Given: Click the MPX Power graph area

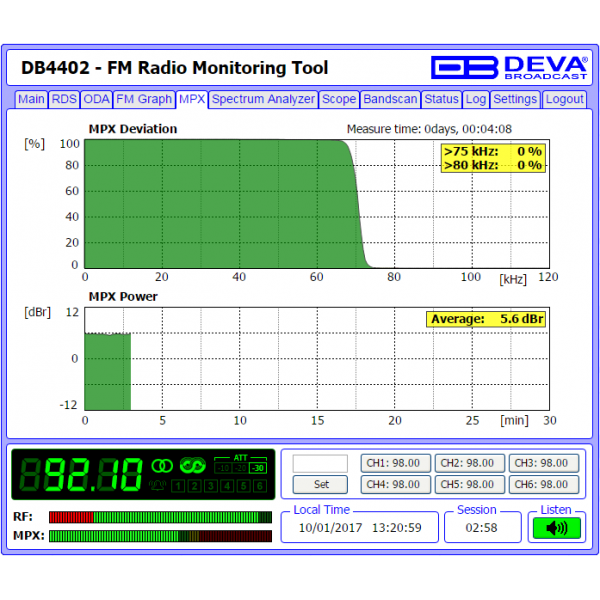Looking at the screenshot, I should coord(317,359).
